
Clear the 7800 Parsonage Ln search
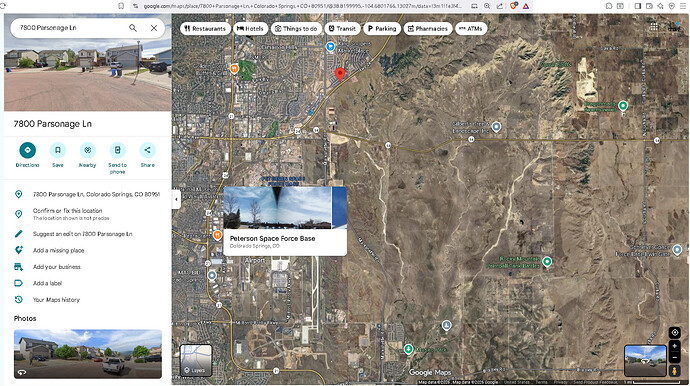154,28
